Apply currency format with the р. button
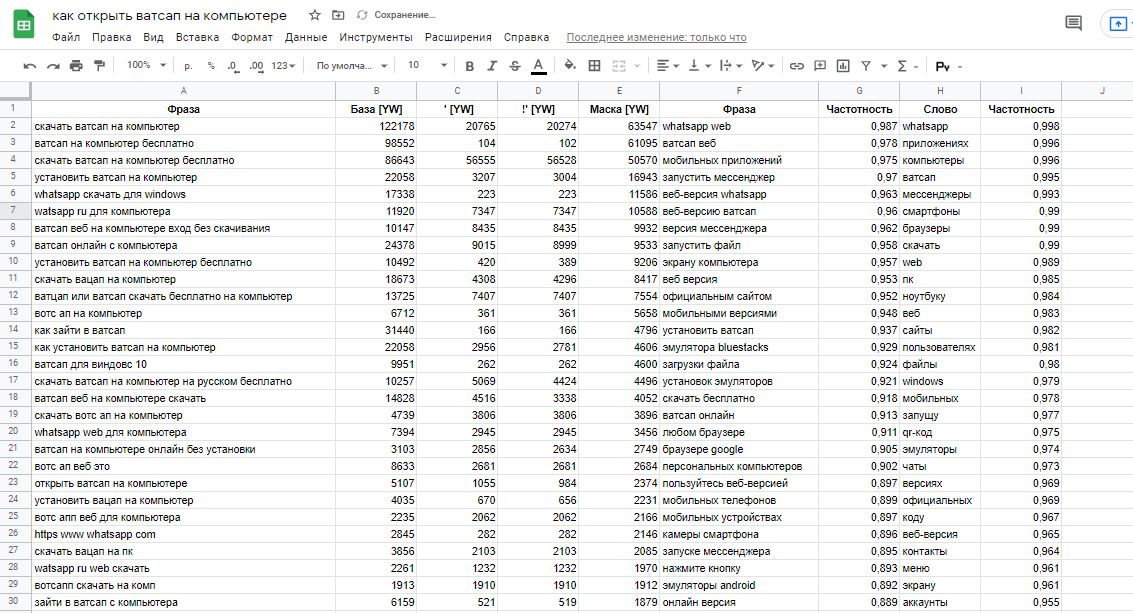 tap(188, 66)
